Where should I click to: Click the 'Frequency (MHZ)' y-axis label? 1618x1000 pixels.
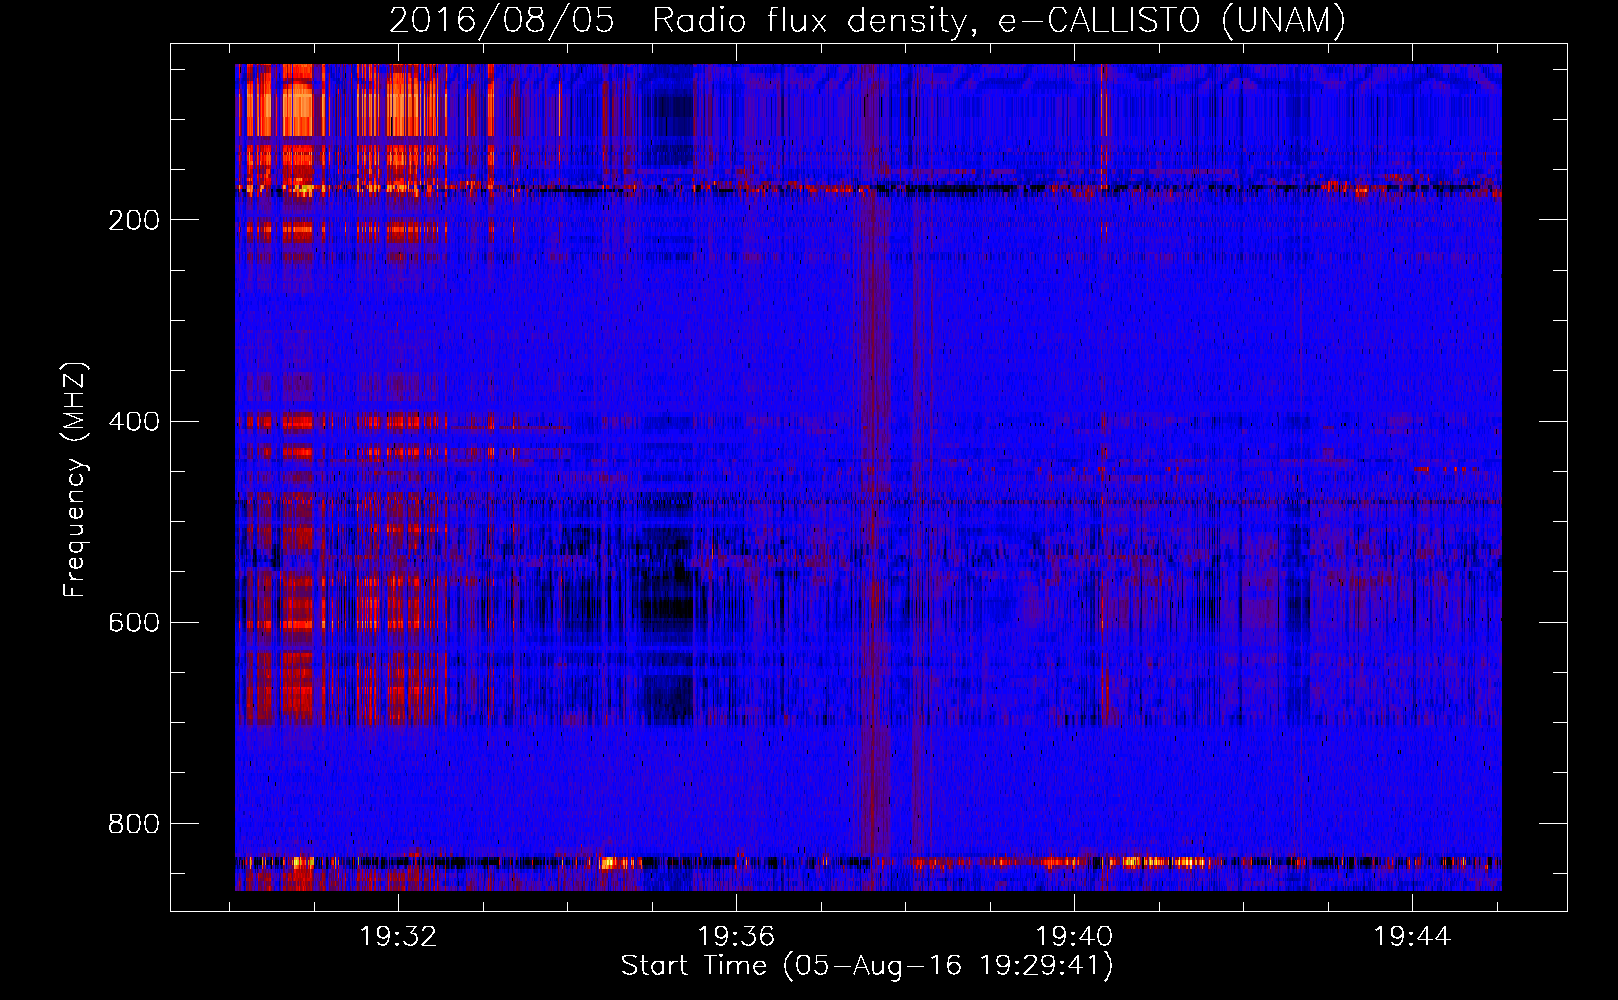click(x=75, y=479)
